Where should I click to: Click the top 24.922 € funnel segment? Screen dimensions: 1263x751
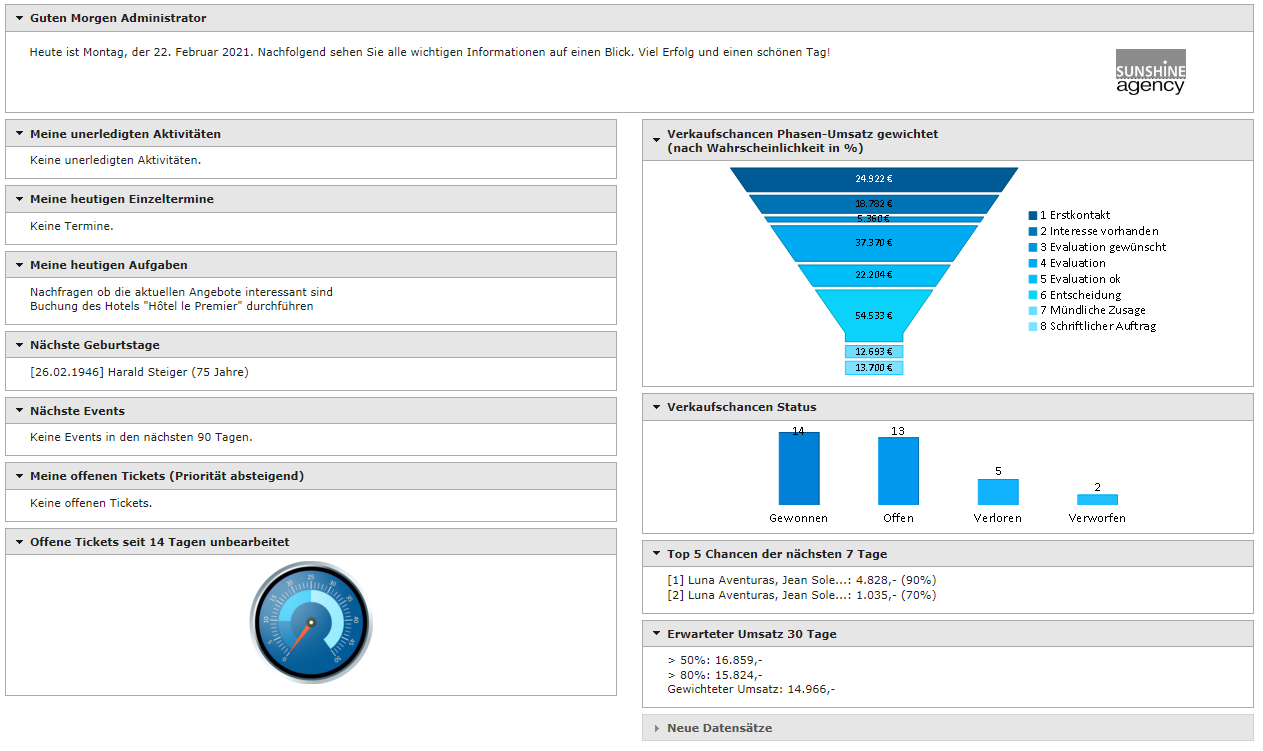tap(873, 179)
